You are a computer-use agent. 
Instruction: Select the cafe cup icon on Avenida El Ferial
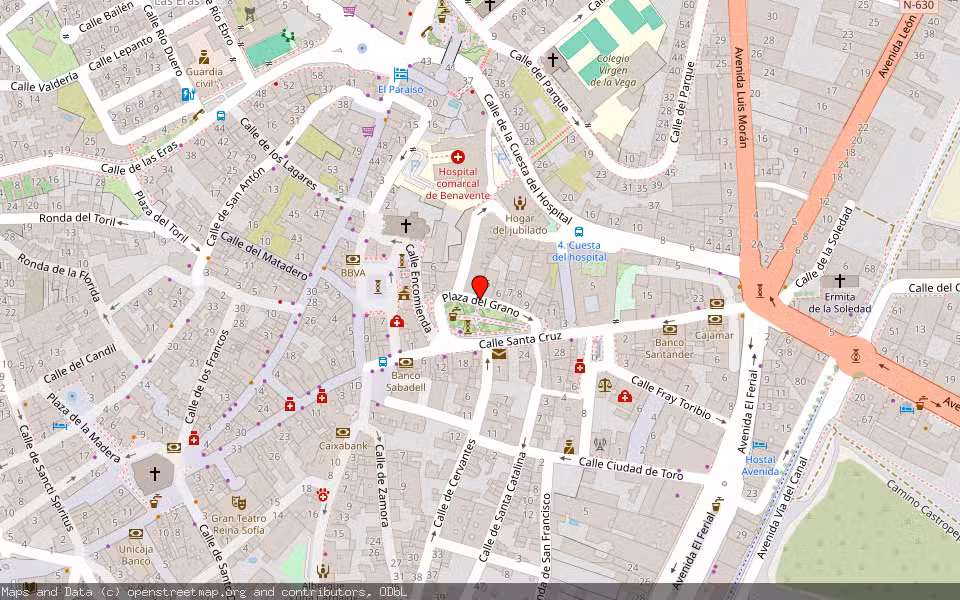pyautogui.click(x=716, y=504)
